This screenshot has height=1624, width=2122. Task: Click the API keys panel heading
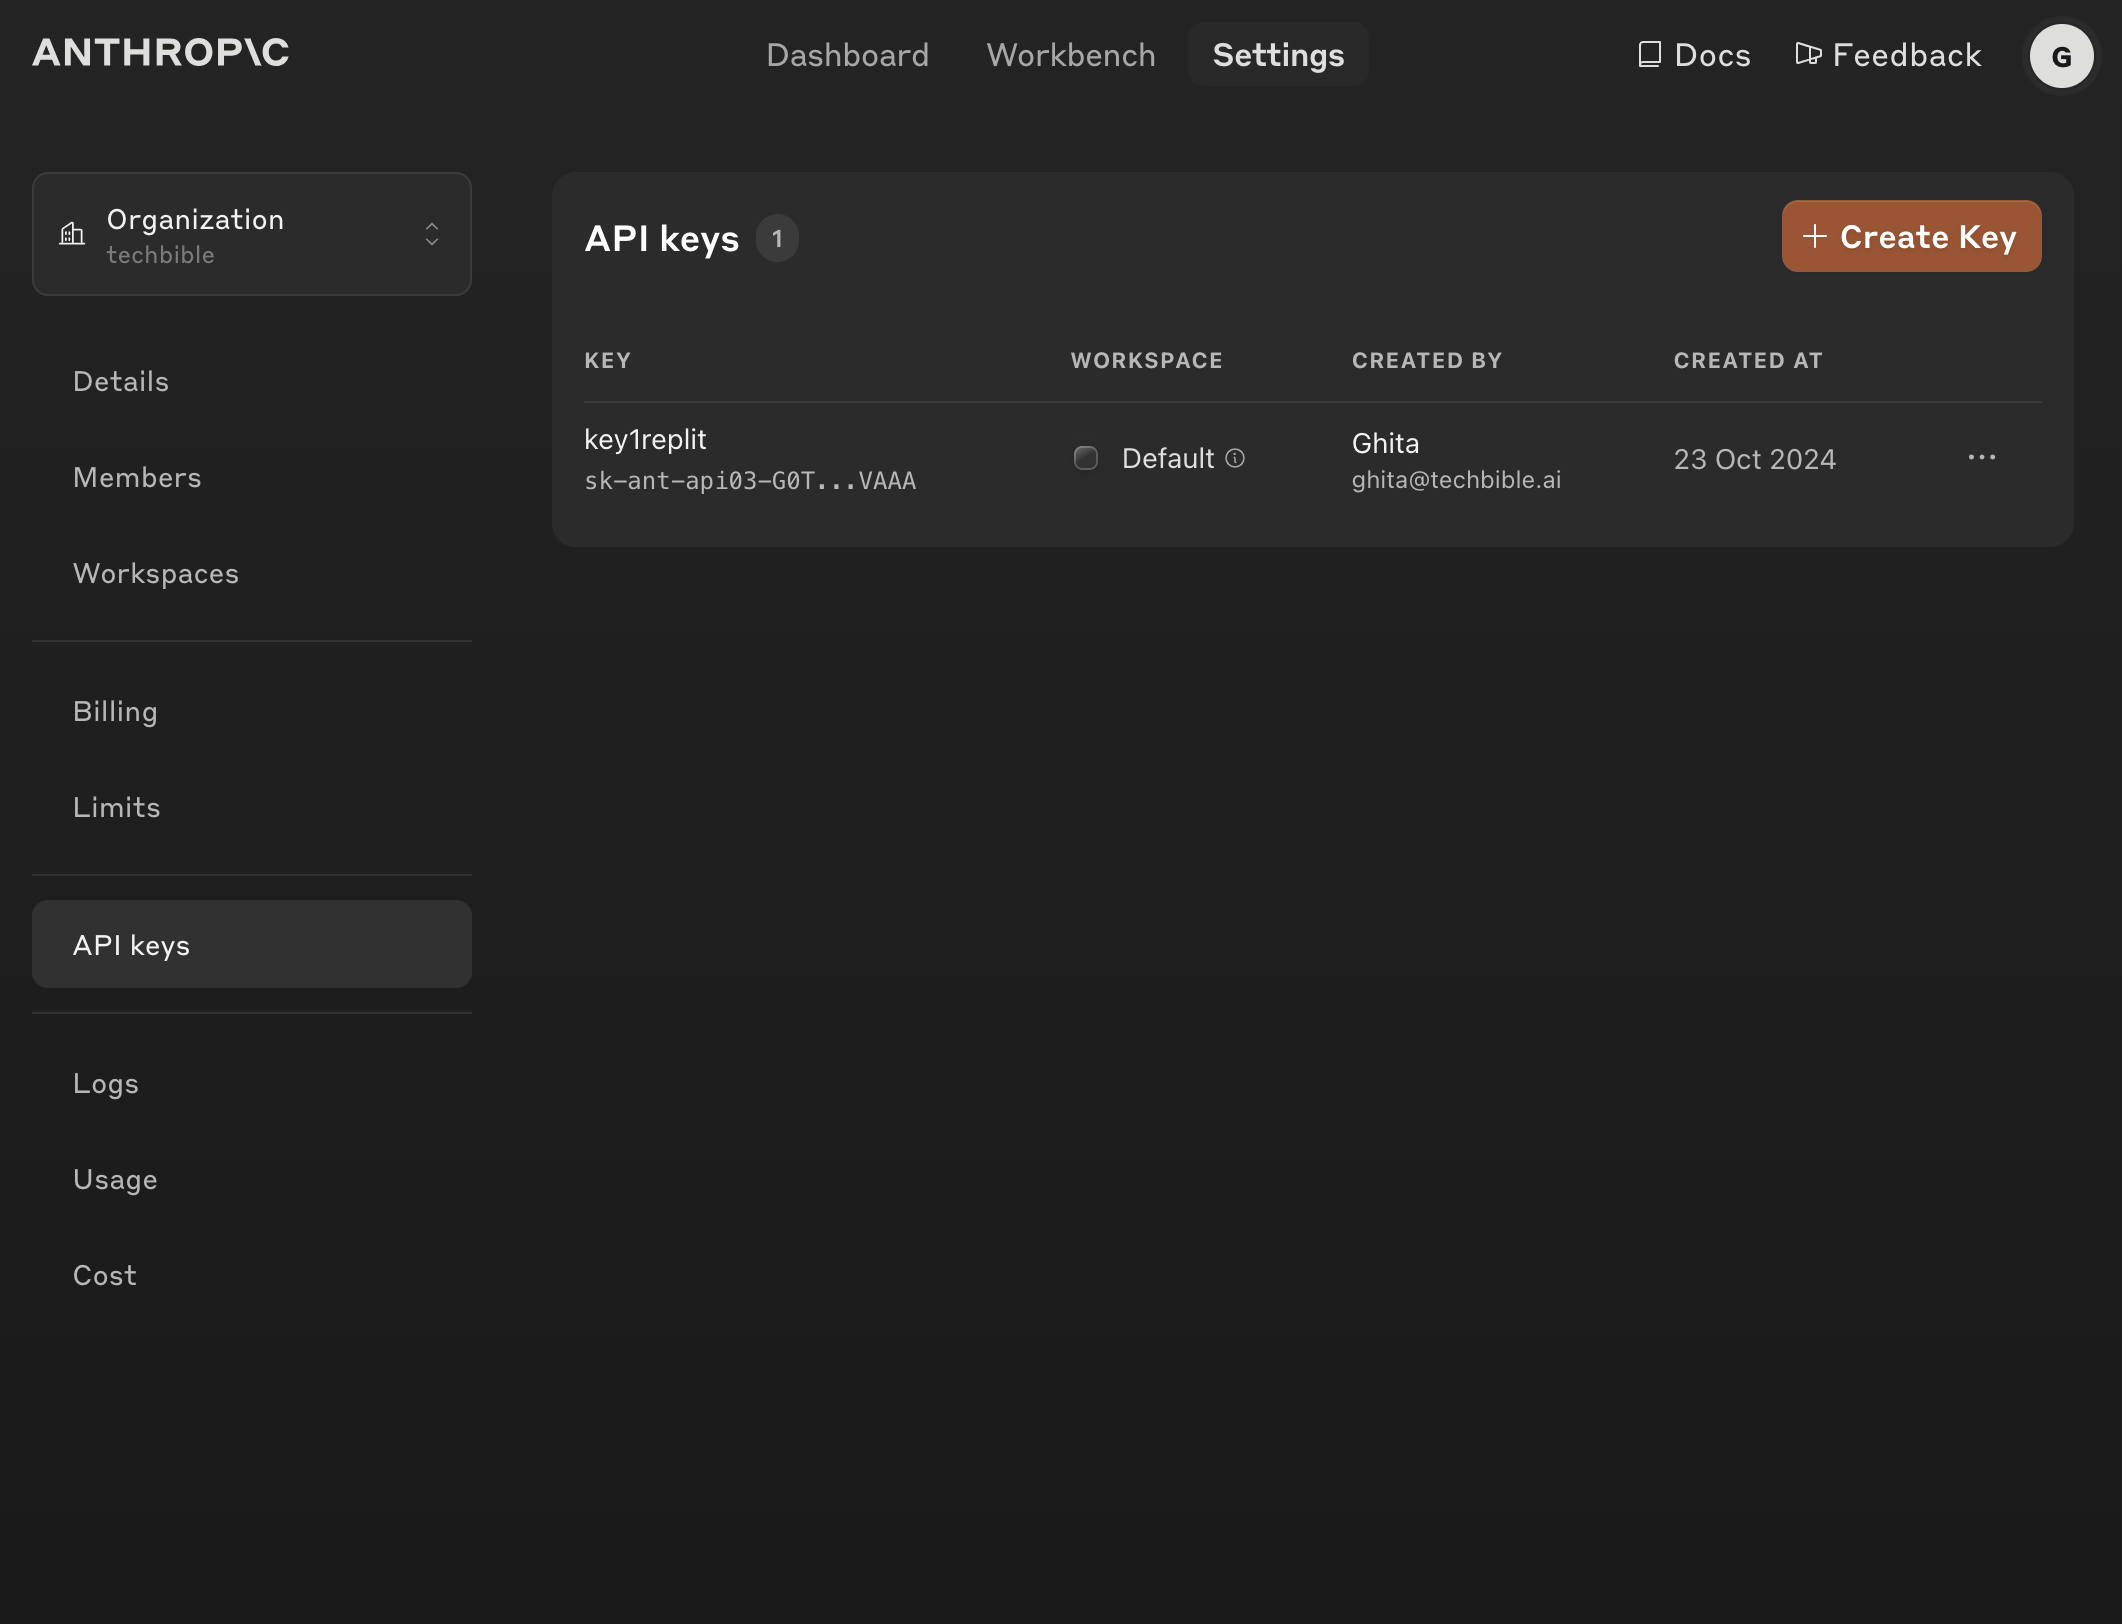point(662,238)
